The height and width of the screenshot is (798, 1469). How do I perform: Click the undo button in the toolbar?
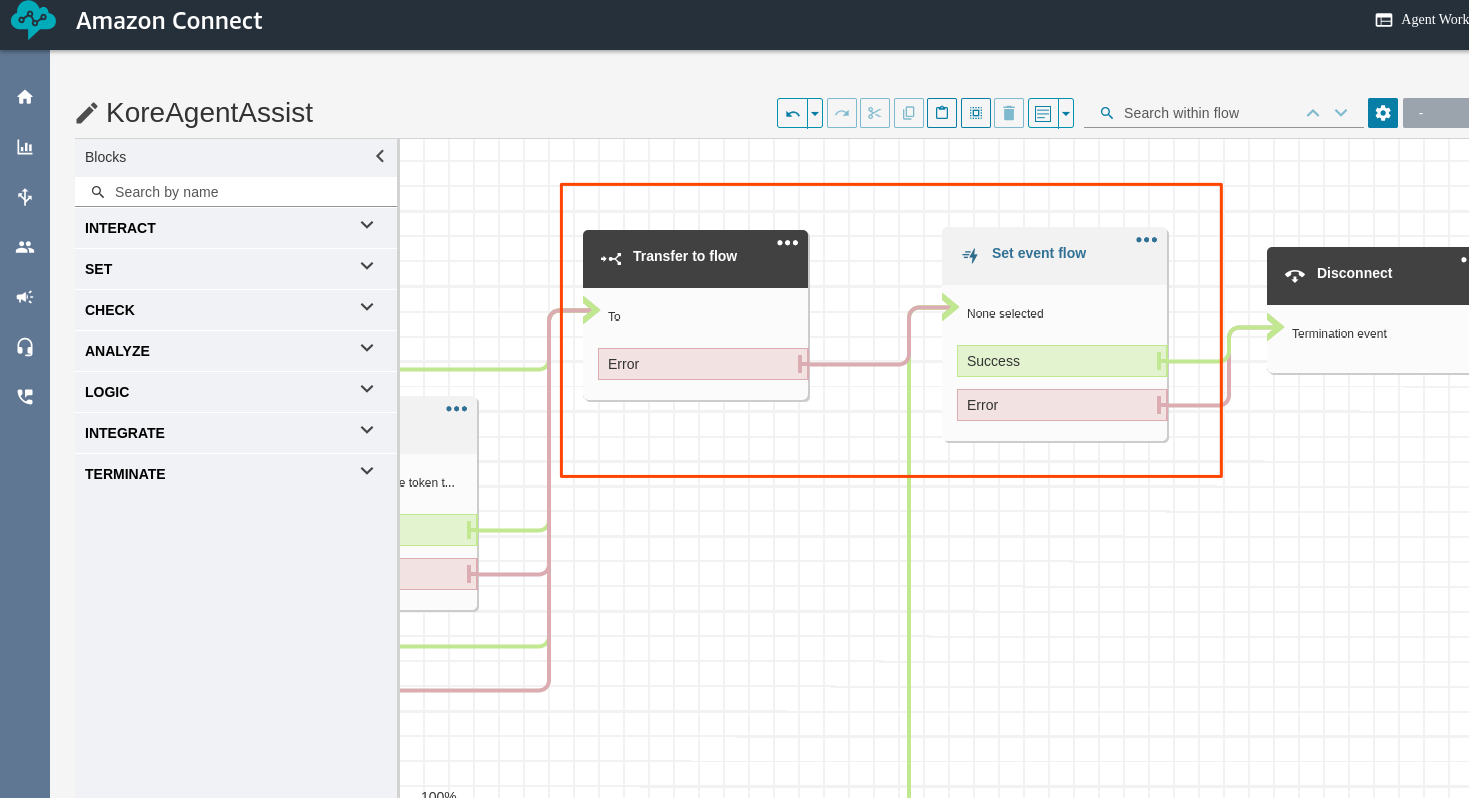point(792,113)
